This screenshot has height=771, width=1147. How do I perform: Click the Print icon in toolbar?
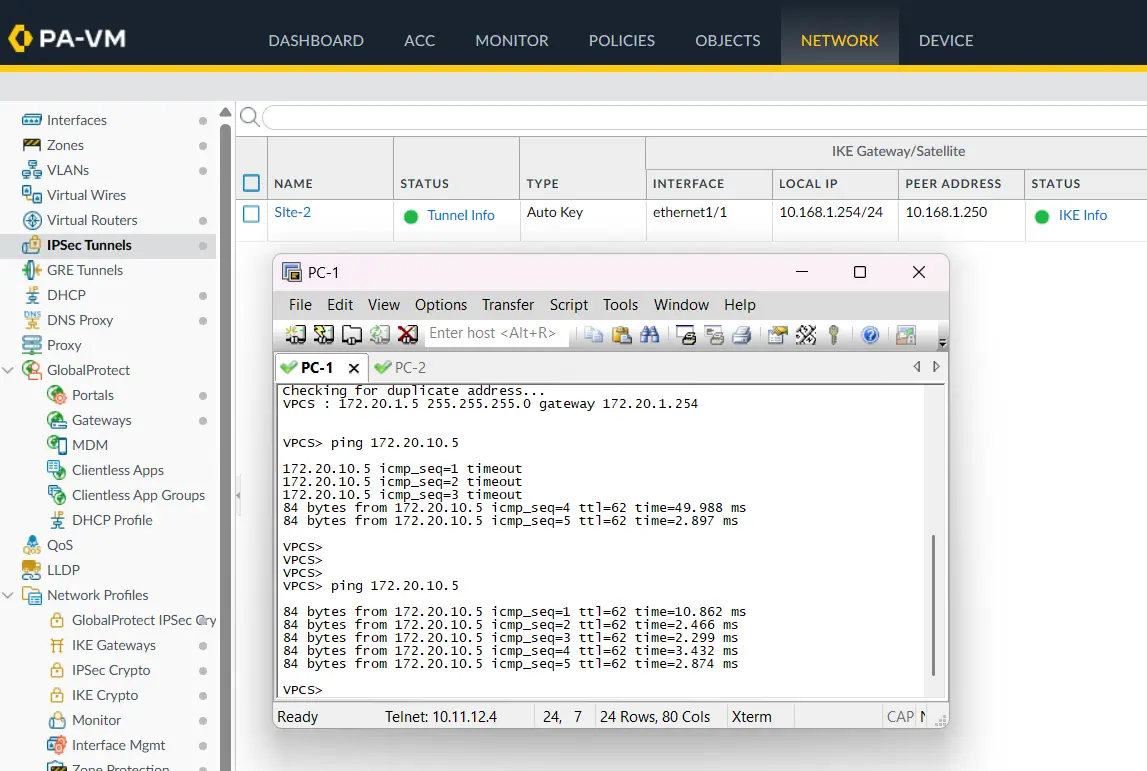tap(742, 334)
